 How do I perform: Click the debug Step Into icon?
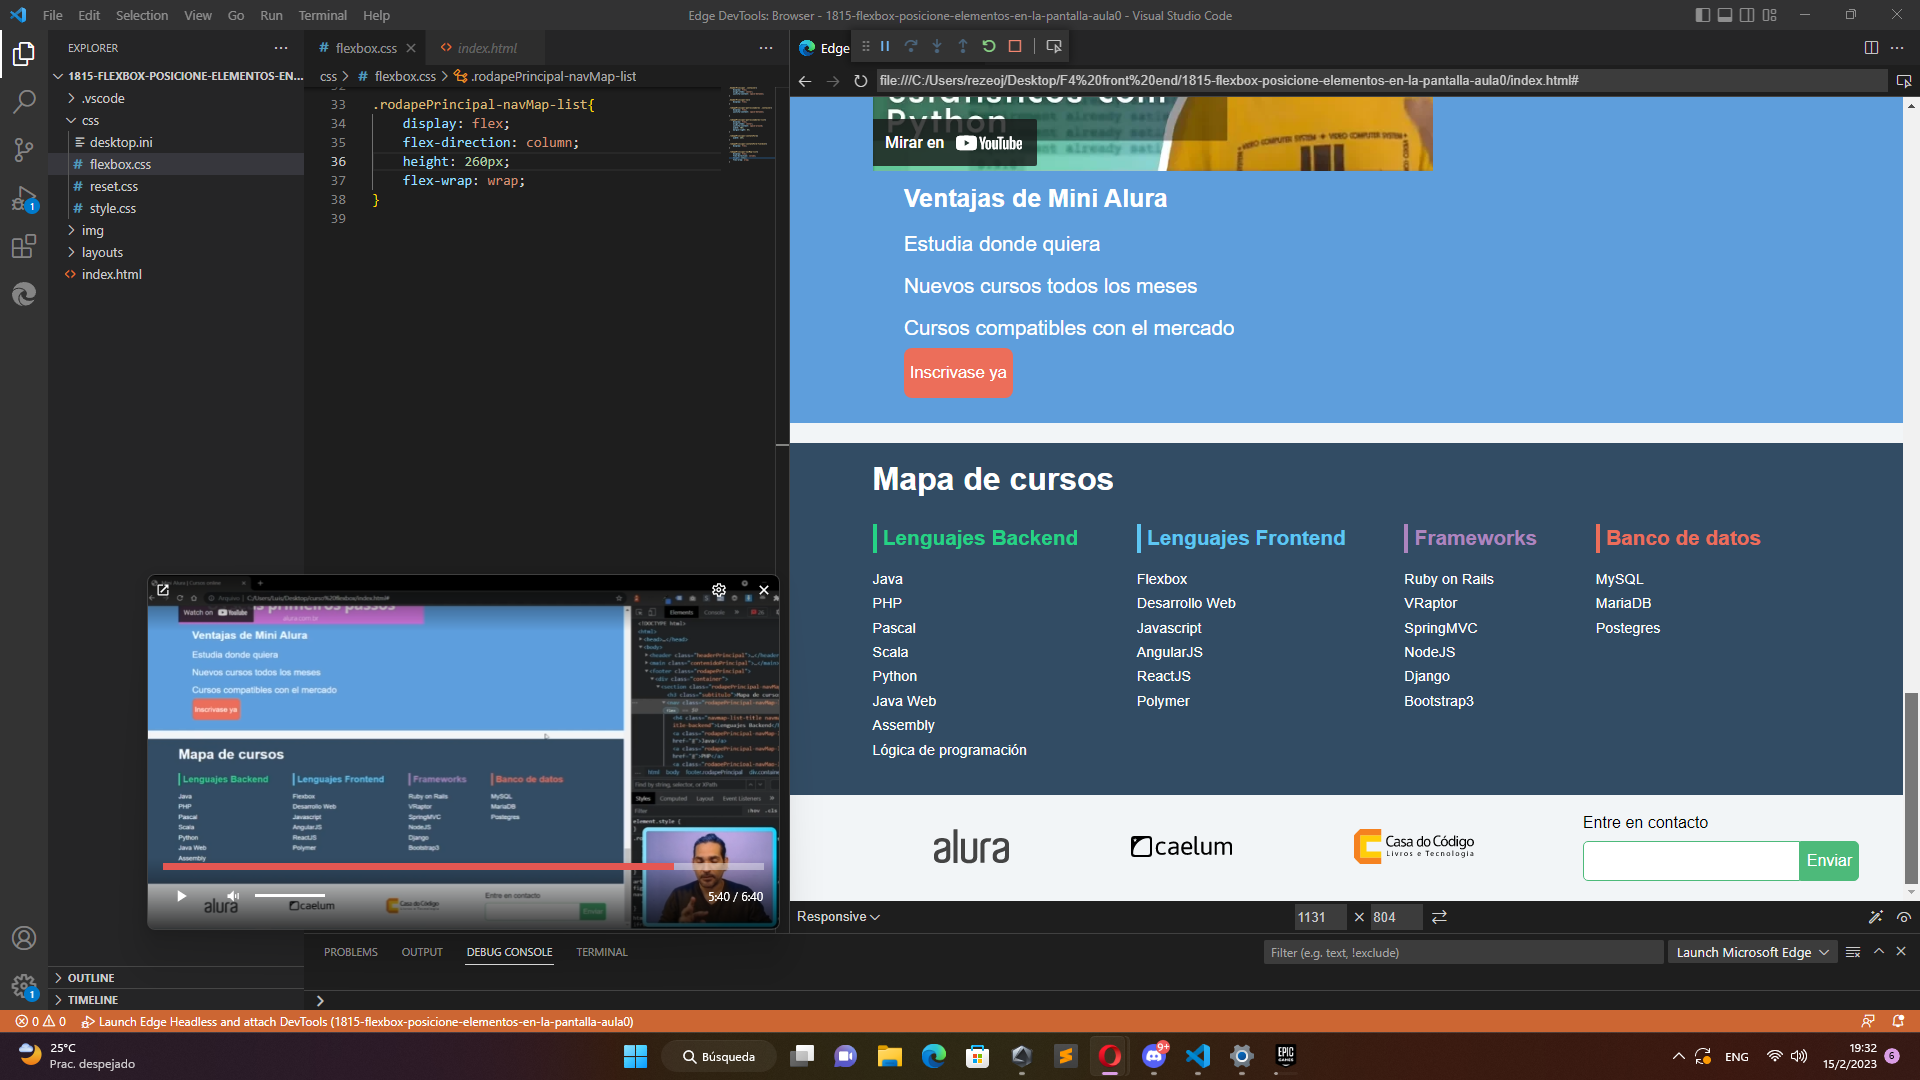tap(937, 46)
